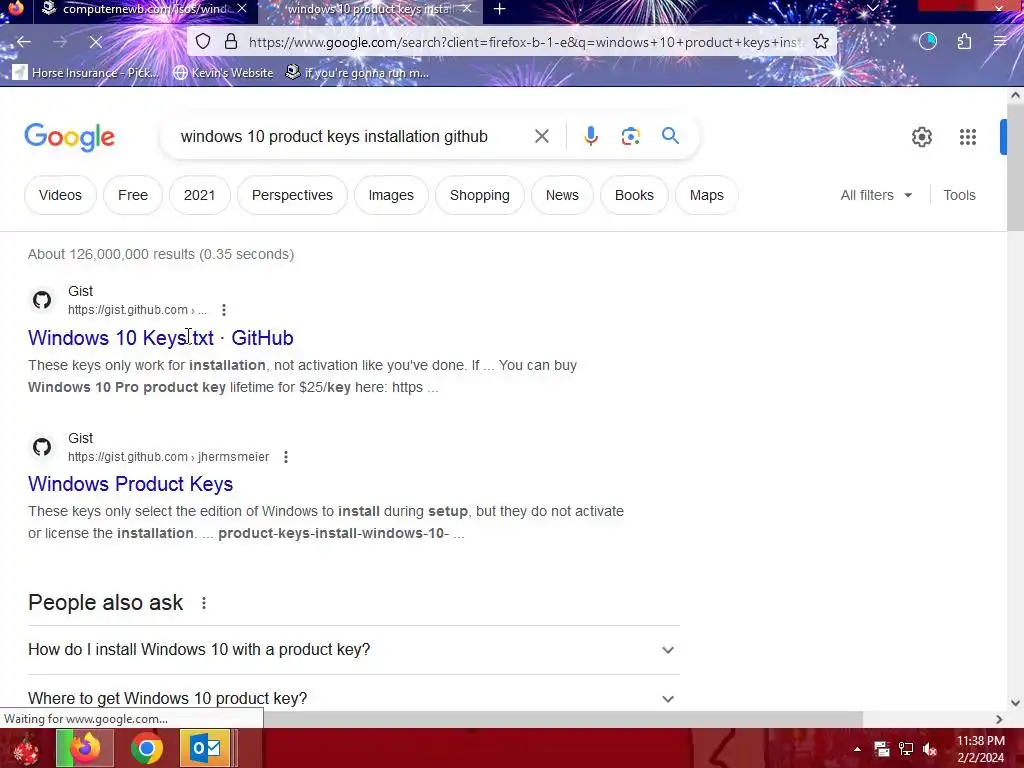Screen dimensions: 1024x768
Task: Open the extensions puzzle icon
Action: [x=964, y=42]
